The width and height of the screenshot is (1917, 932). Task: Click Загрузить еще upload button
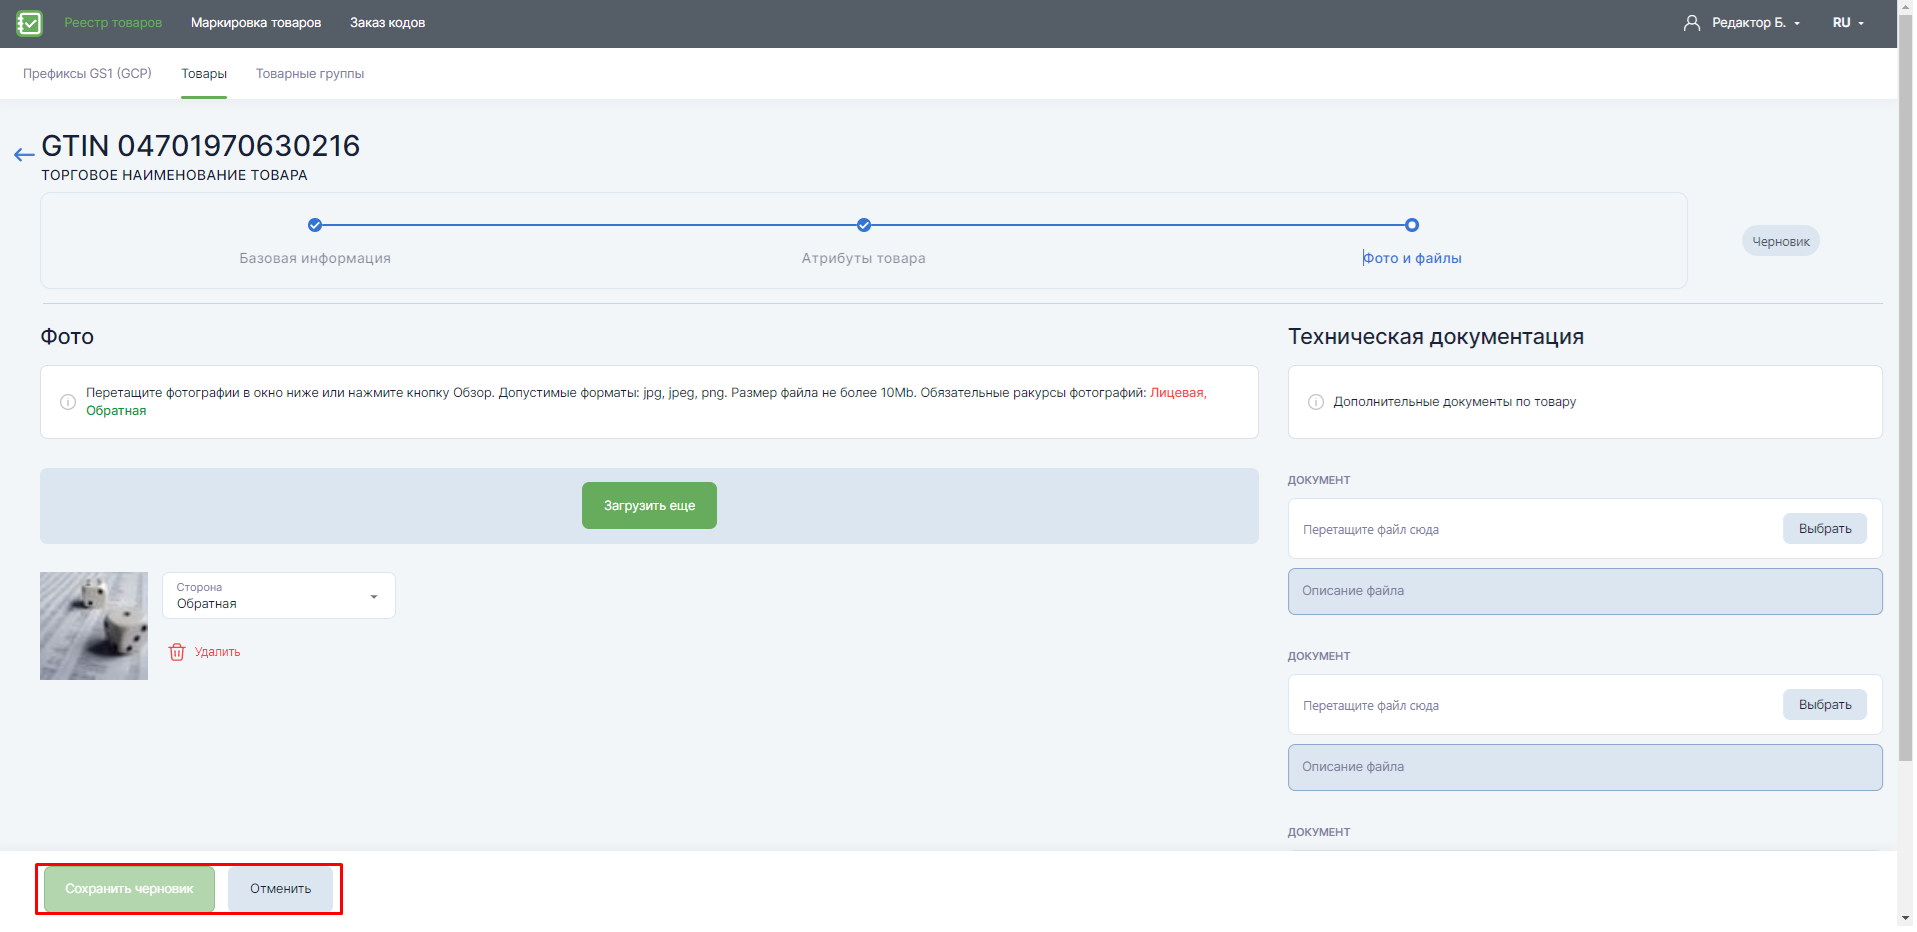pyautogui.click(x=649, y=506)
